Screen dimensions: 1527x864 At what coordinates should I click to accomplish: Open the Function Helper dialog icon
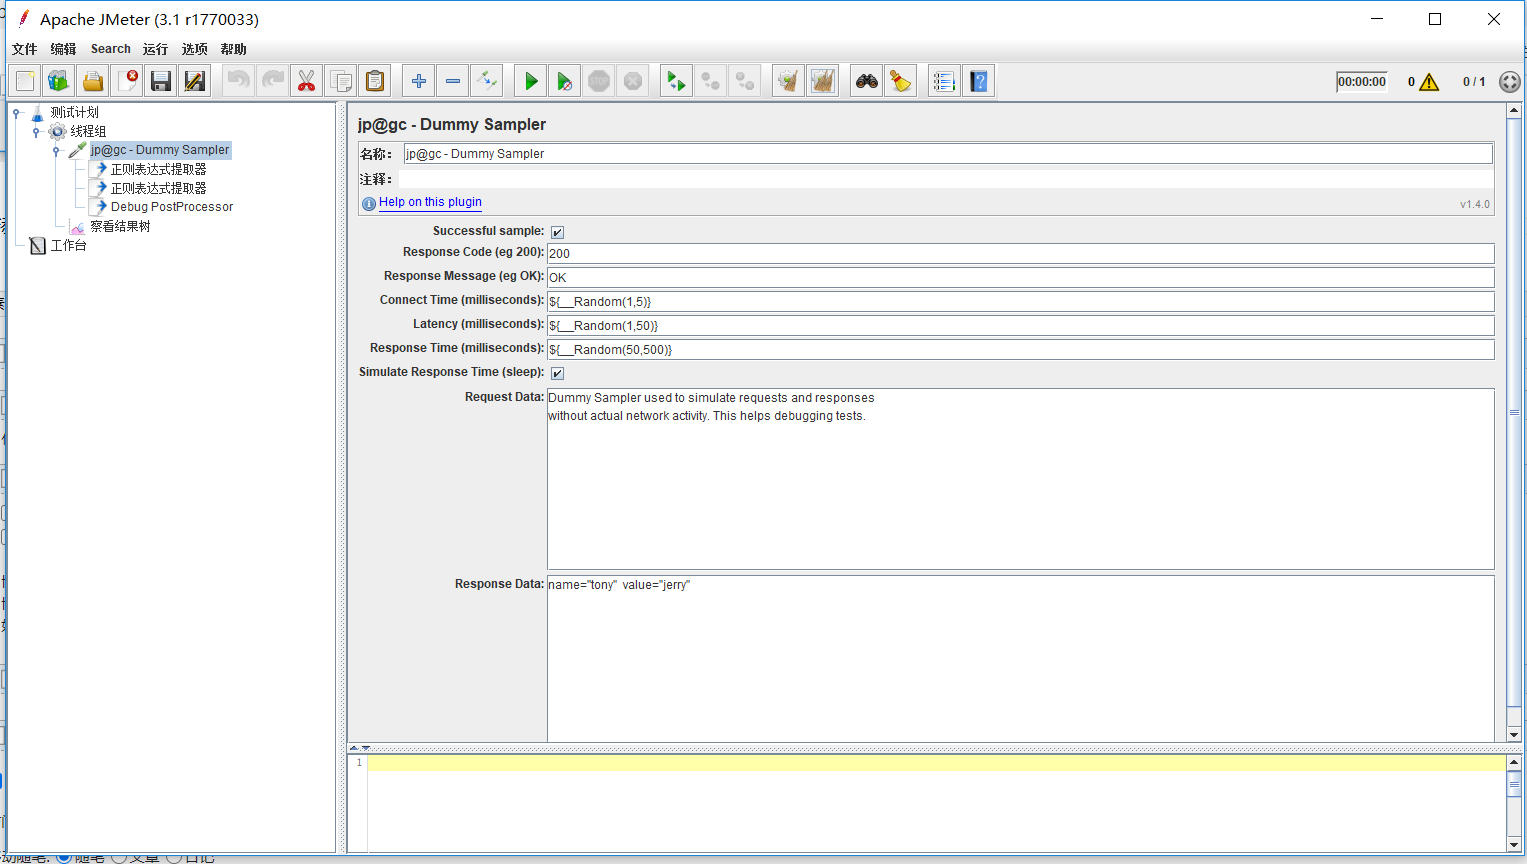coord(944,81)
